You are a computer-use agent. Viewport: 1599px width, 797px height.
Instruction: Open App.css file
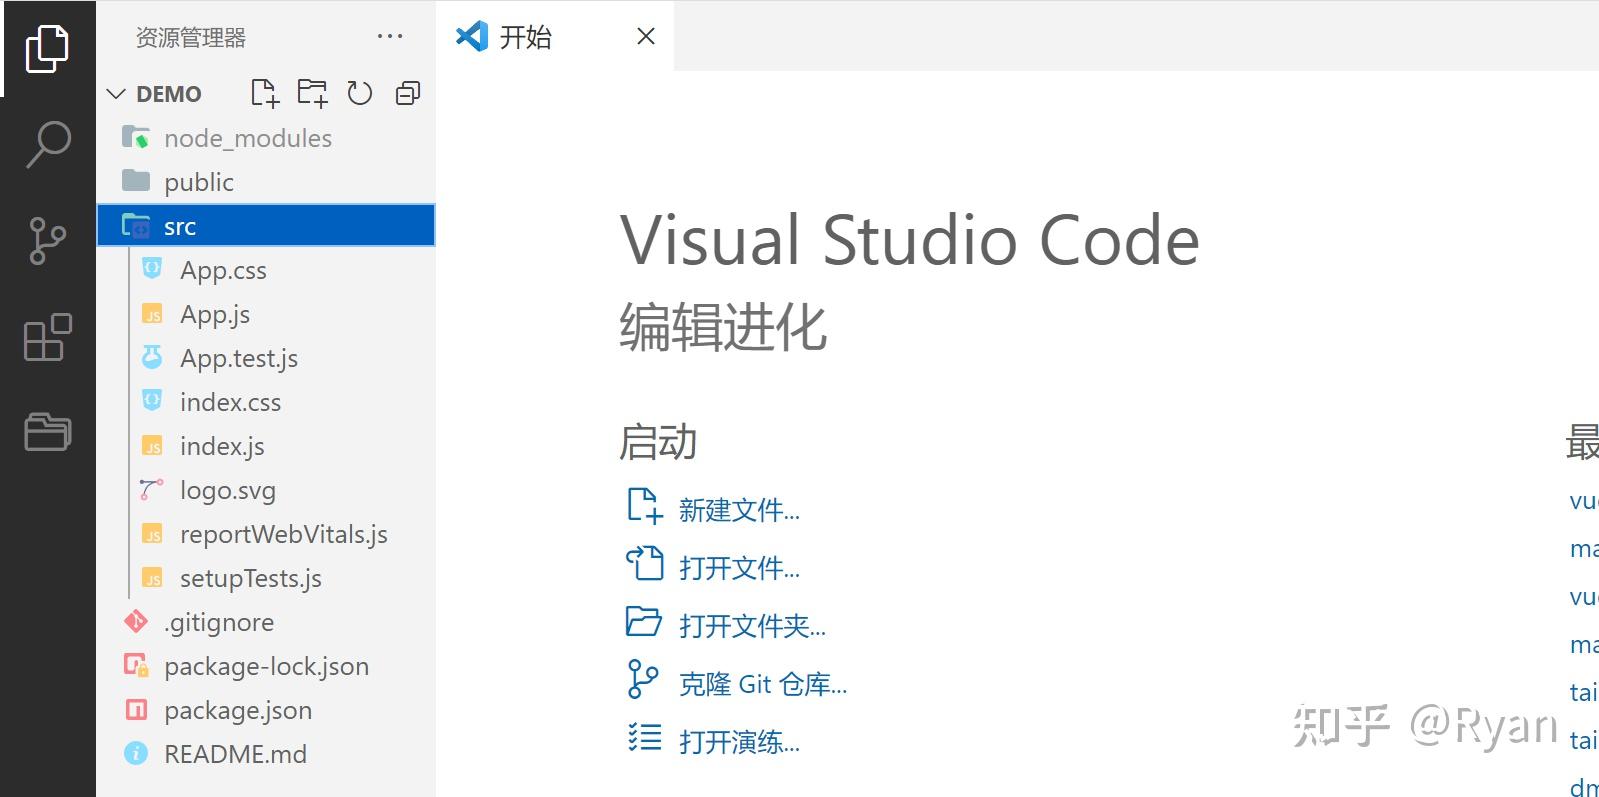(266, 270)
